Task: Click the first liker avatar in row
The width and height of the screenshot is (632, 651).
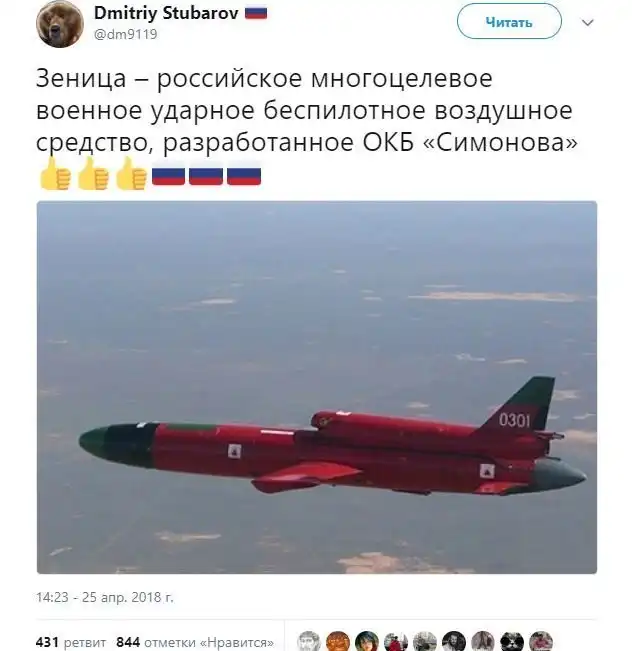Action: pos(309,642)
